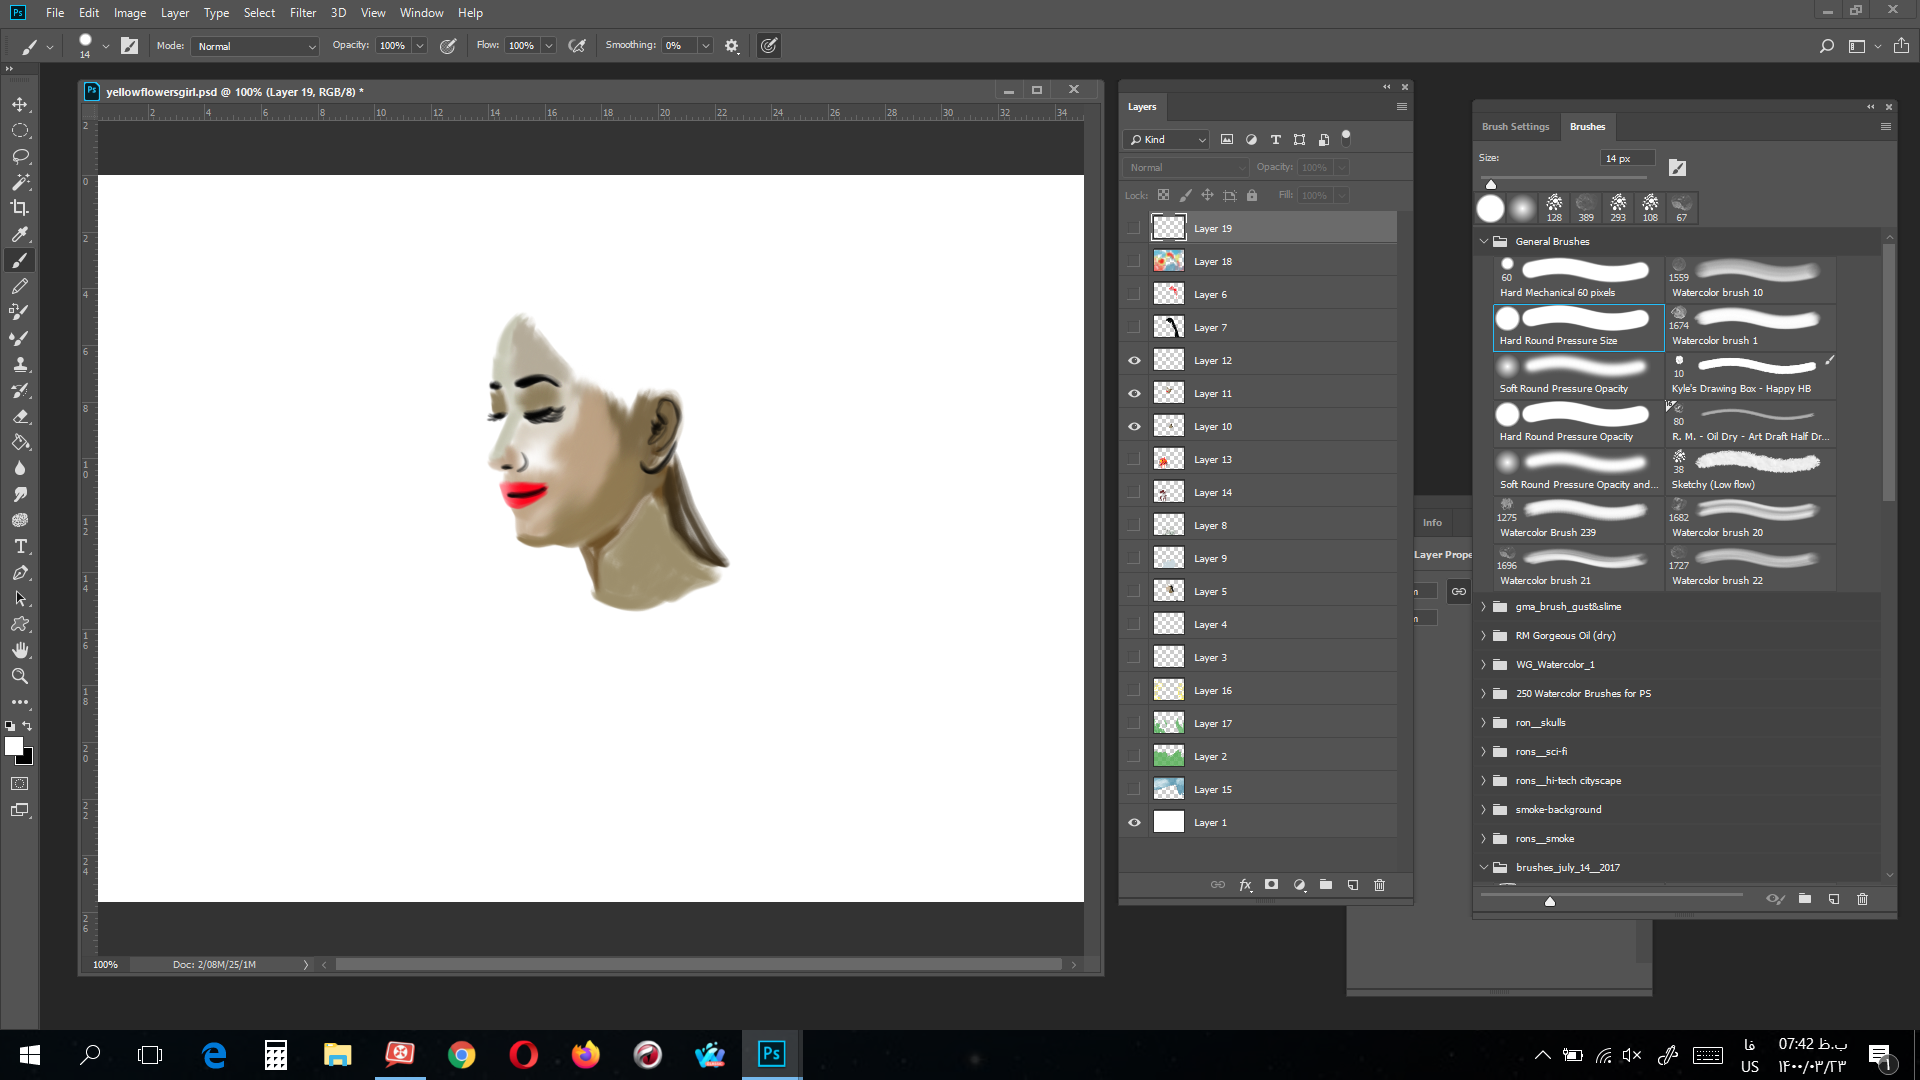Select the Paint Bucket tool
This screenshot has width=1920, height=1080.
(x=20, y=442)
